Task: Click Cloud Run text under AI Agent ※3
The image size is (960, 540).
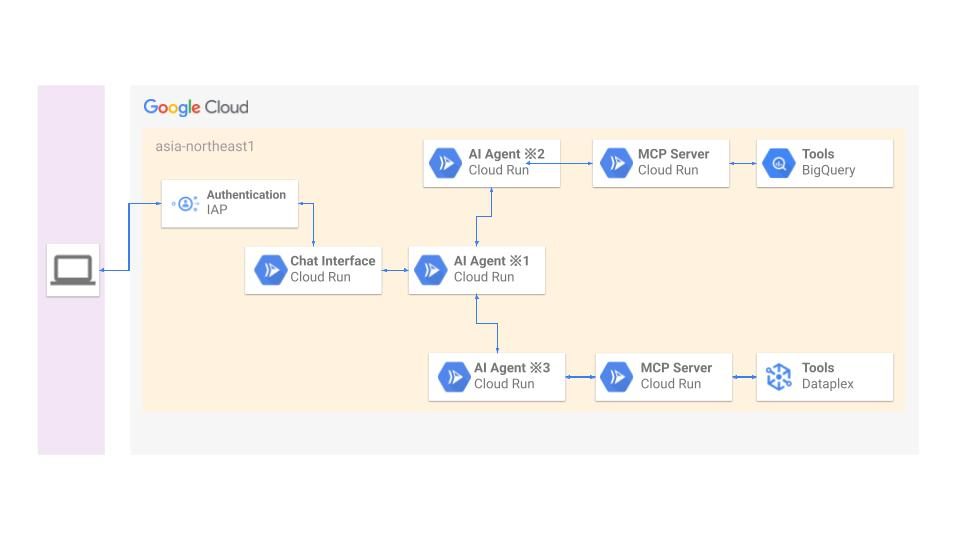Action: (x=504, y=384)
